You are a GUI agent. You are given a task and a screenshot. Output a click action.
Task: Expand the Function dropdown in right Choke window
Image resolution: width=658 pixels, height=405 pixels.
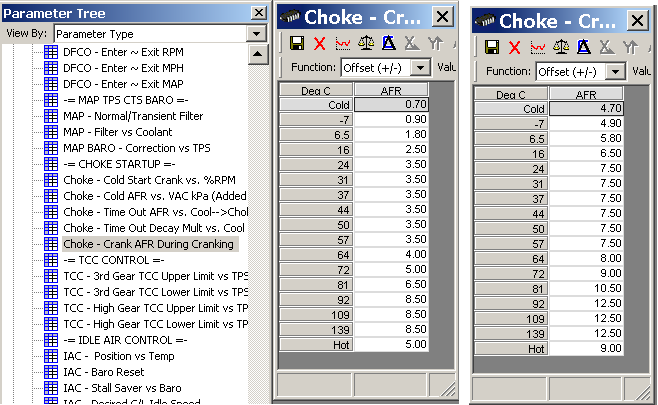pyautogui.click(x=614, y=71)
